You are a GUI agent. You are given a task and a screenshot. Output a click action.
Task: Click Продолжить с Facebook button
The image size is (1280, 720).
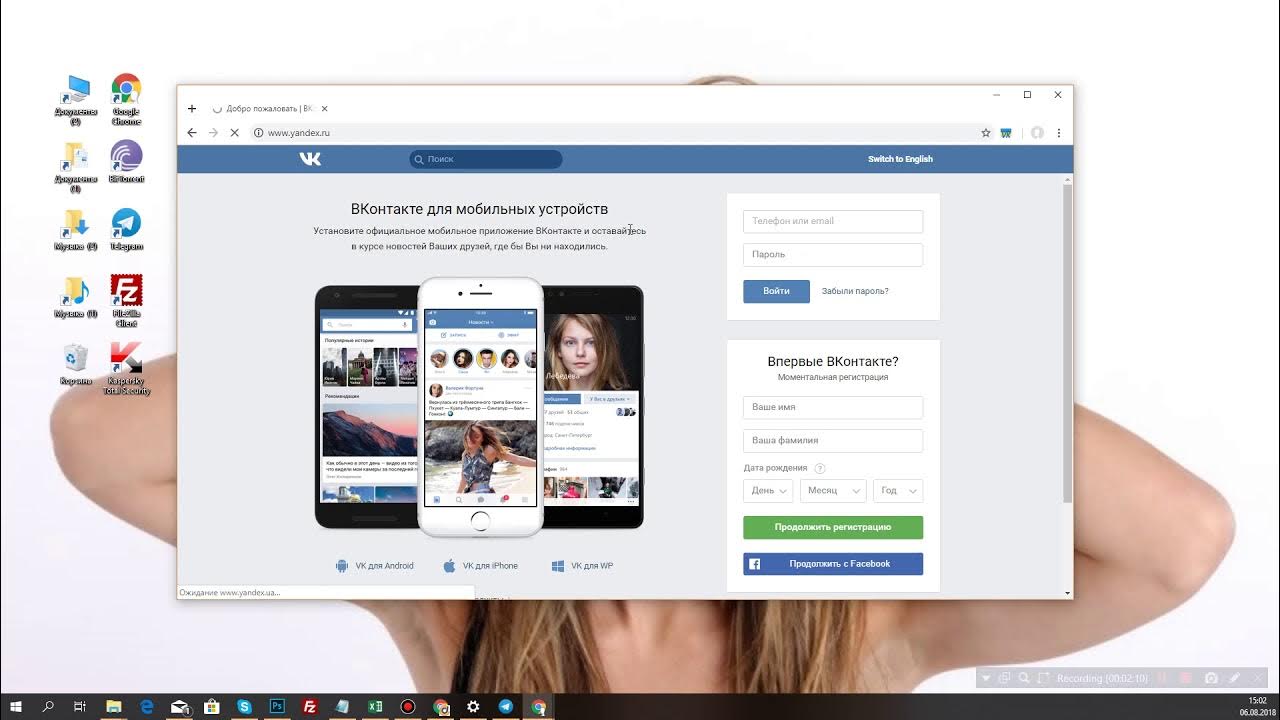(x=833, y=564)
